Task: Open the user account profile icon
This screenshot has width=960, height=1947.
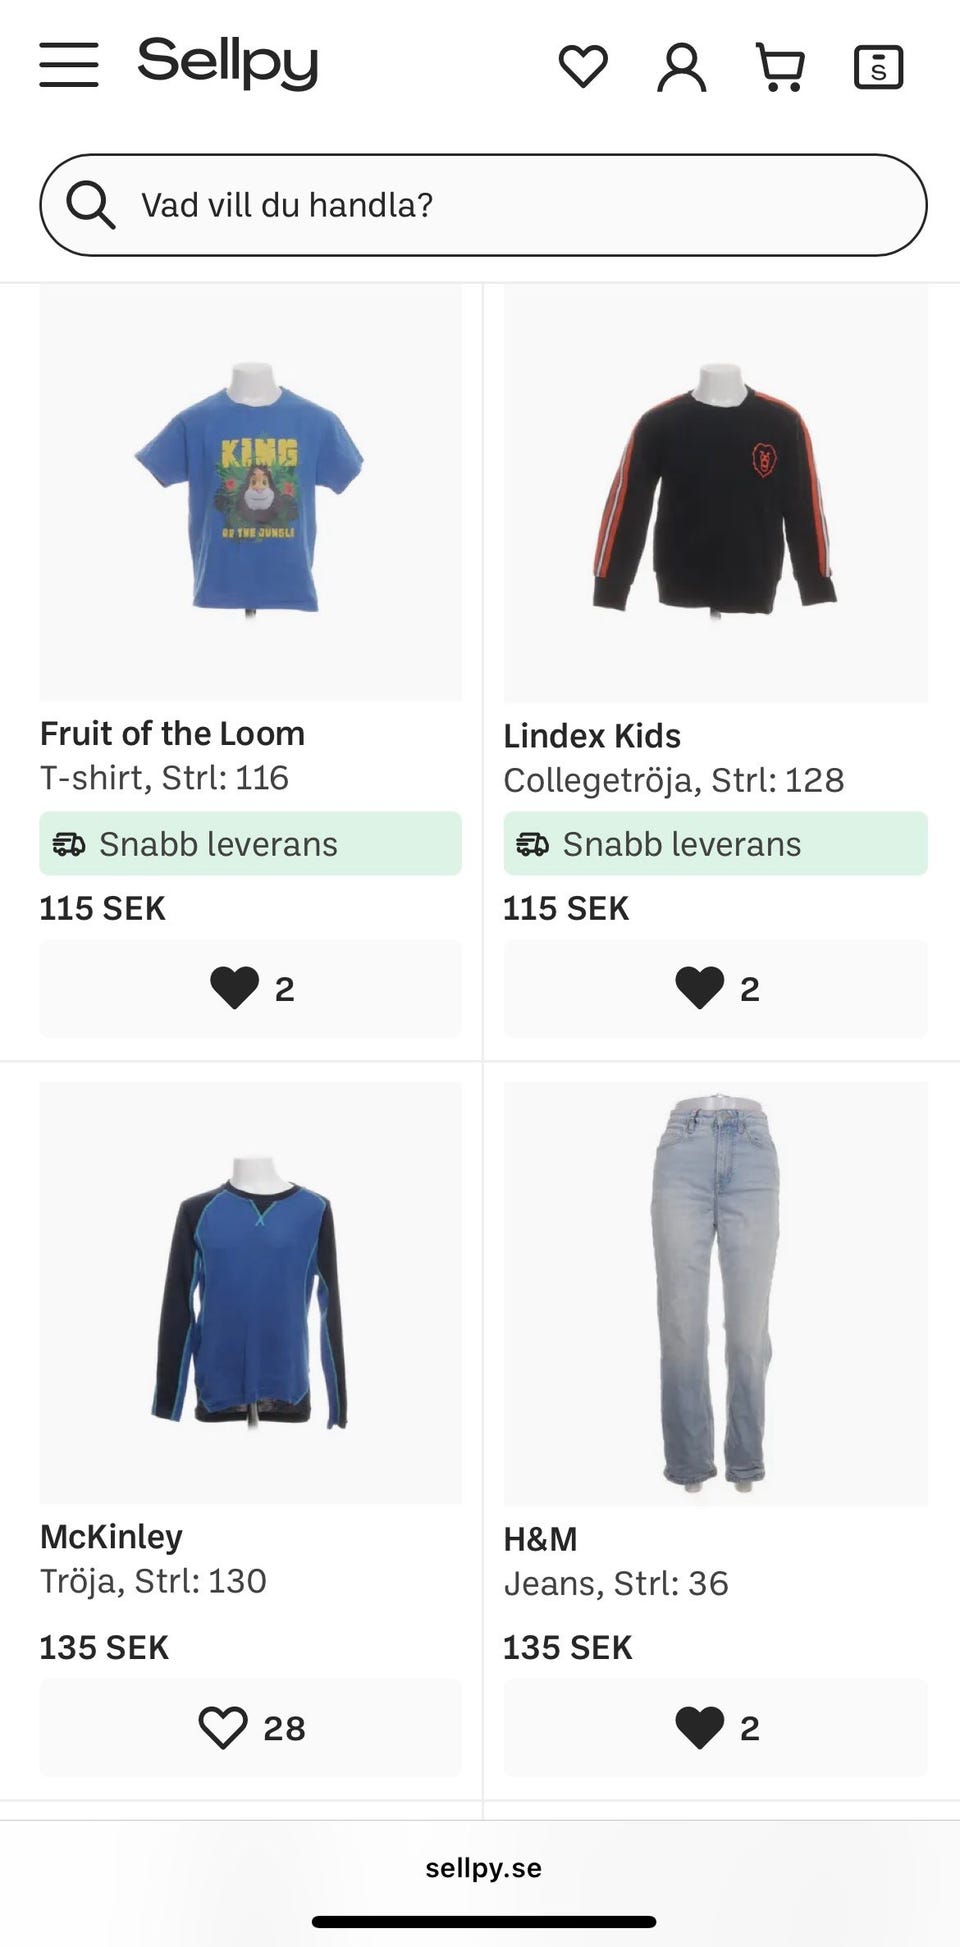Action: click(681, 67)
